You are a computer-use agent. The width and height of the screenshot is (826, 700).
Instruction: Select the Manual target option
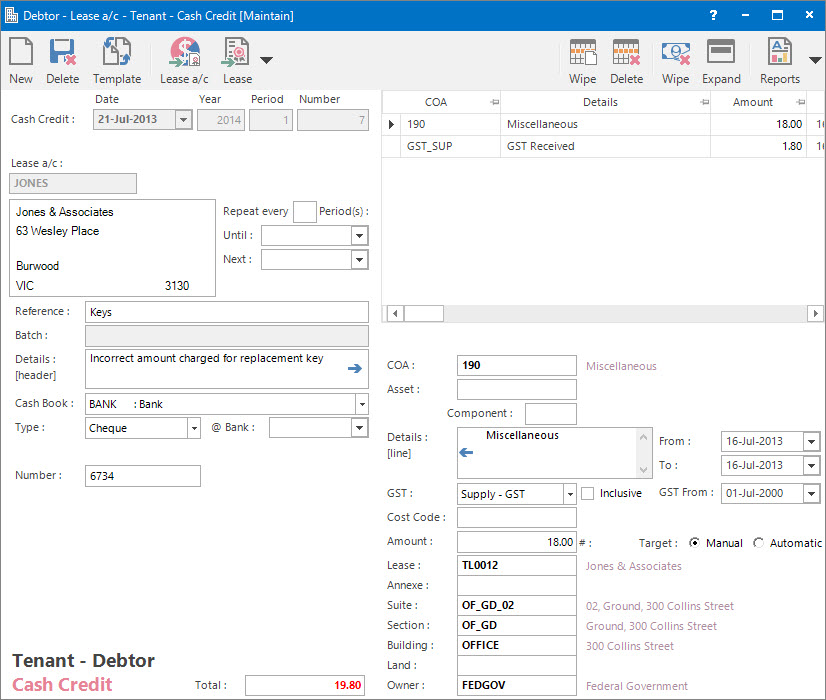695,543
